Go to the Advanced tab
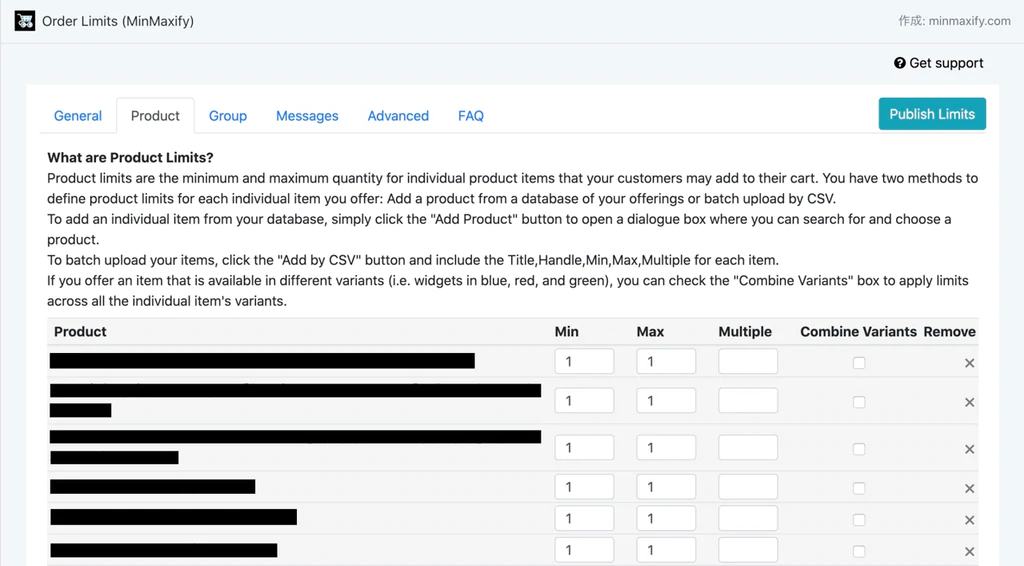This screenshot has width=1024, height=566. (x=398, y=116)
